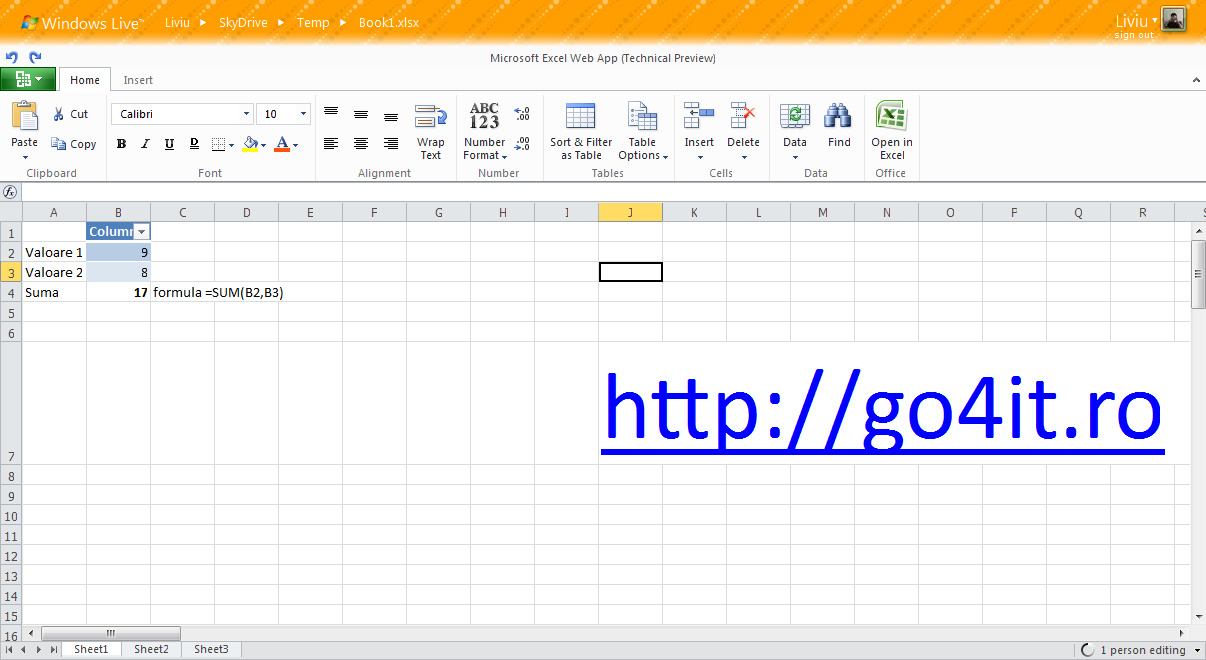
Task: Click the Middle Align icon
Action: [361, 114]
